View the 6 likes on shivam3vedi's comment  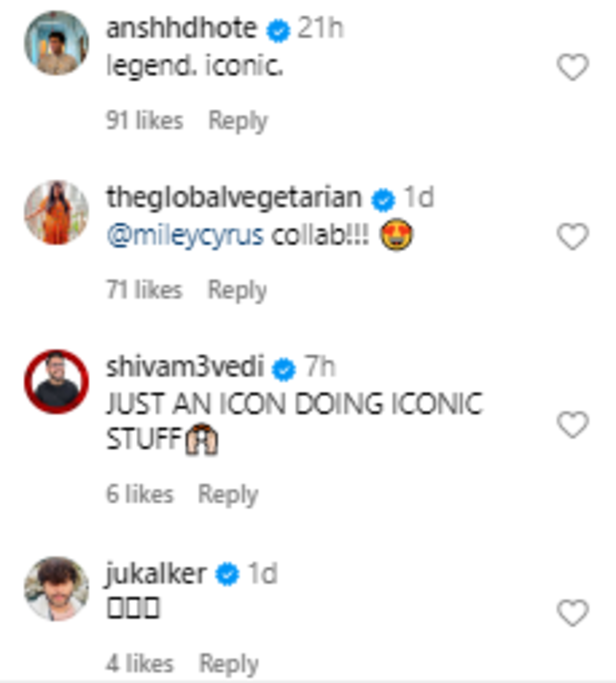pos(140,494)
